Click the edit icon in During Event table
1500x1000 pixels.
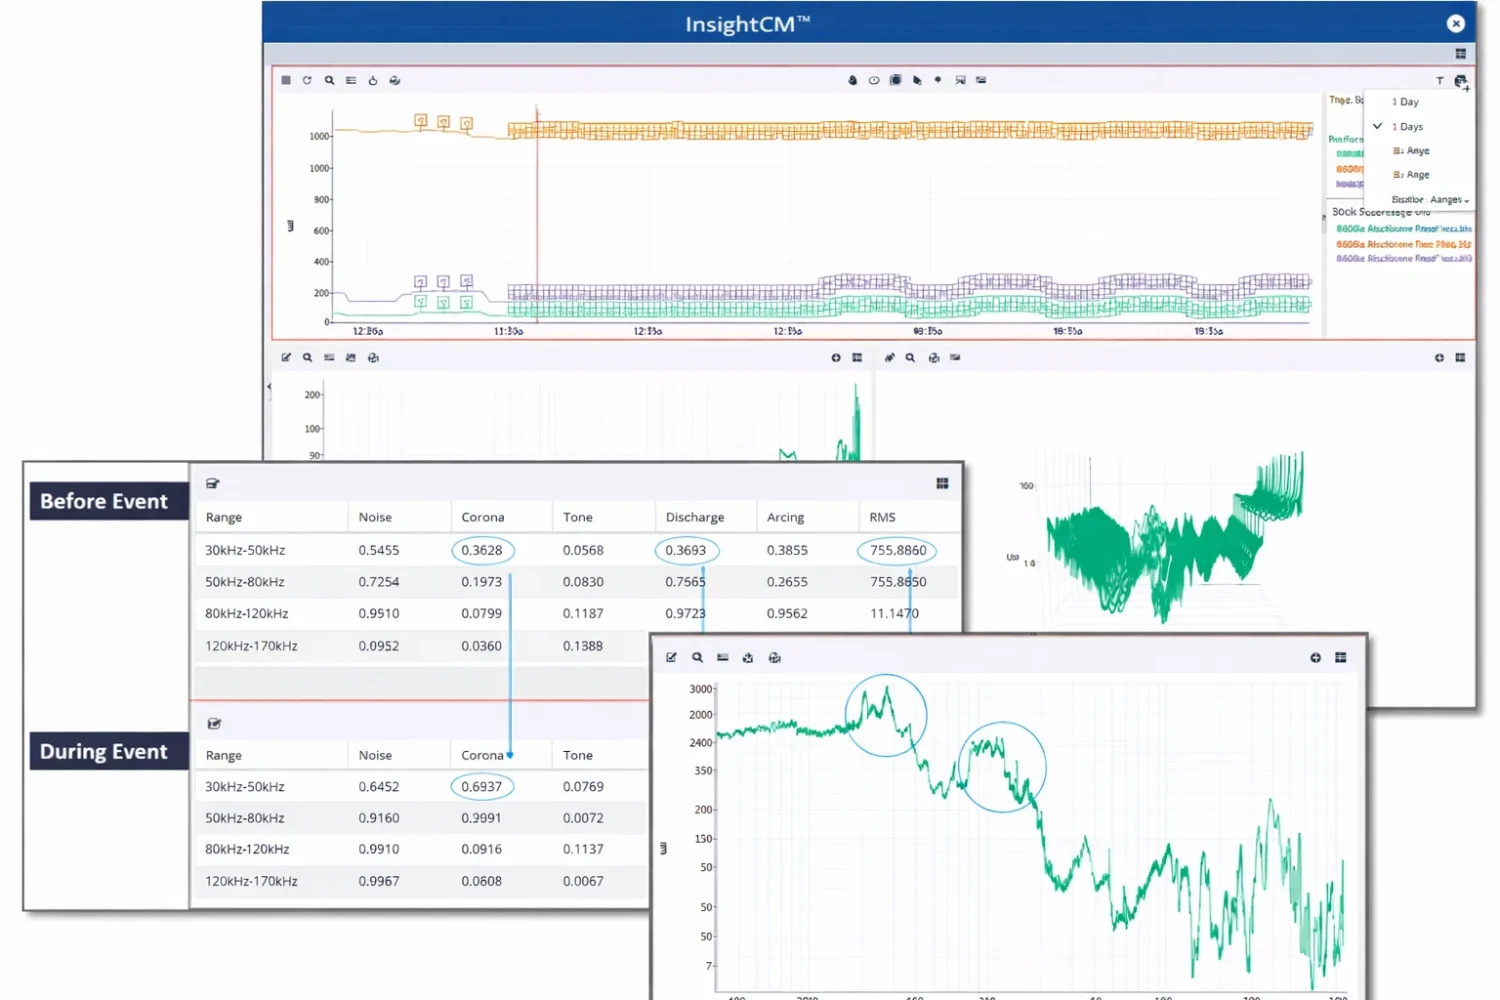pos(214,723)
